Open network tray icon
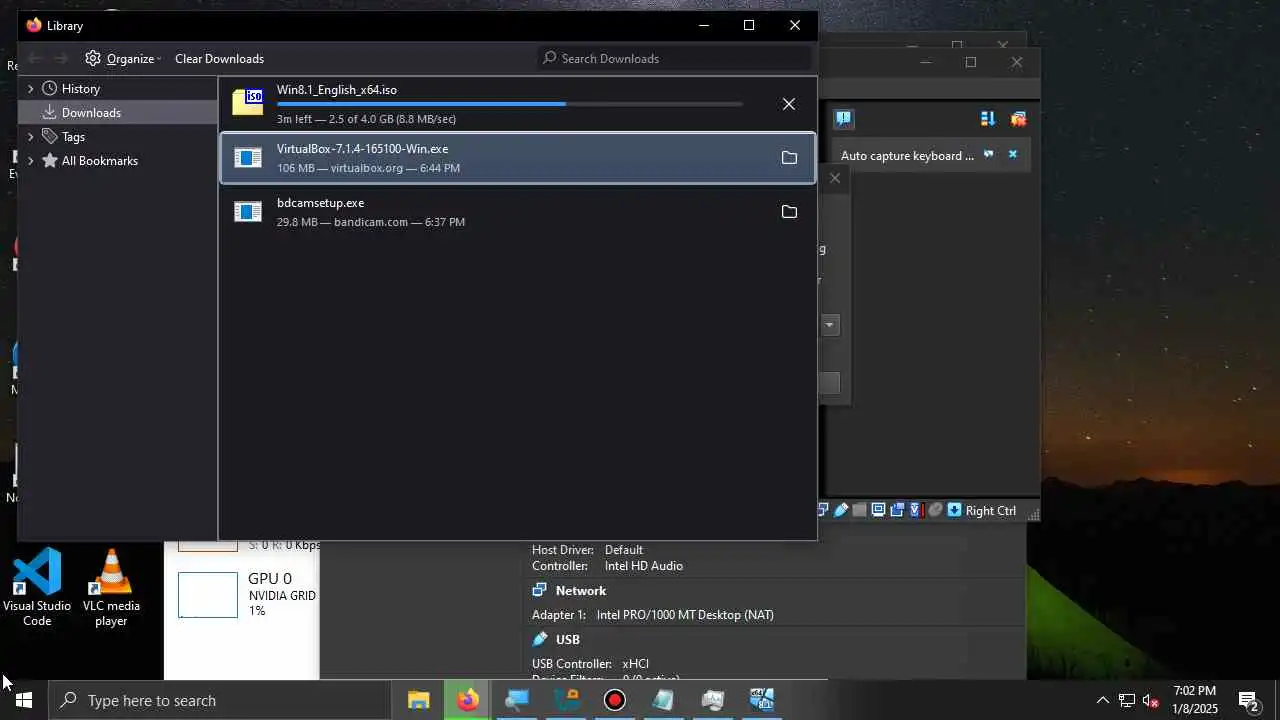The height and width of the screenshot is (720, 1280). click(1127, 700)
